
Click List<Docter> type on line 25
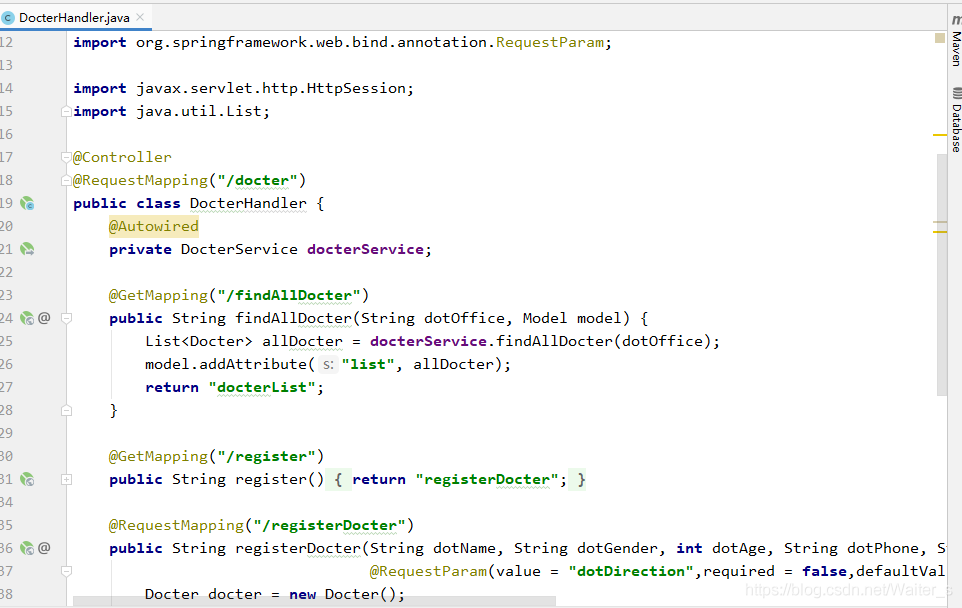[x=199, y=342]
